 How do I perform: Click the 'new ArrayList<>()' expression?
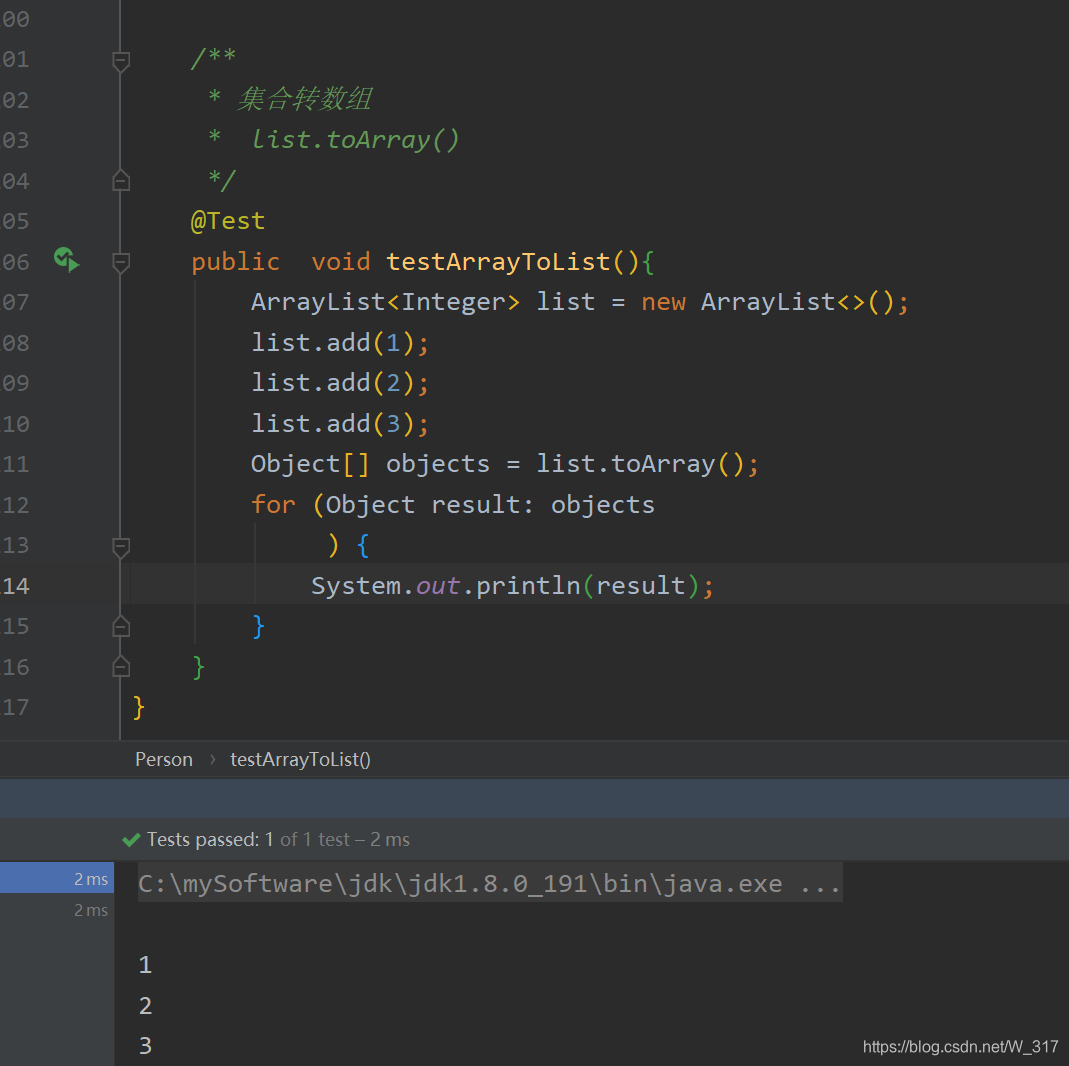coord(767,302)
